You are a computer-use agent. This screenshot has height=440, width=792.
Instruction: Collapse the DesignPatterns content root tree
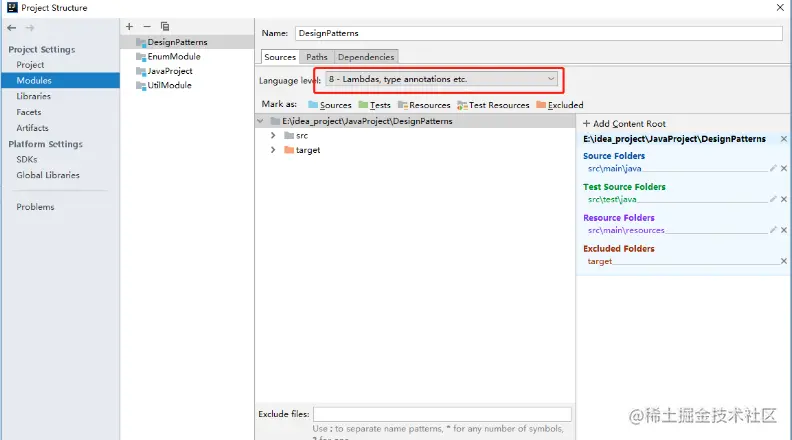(x=260, y=121)
